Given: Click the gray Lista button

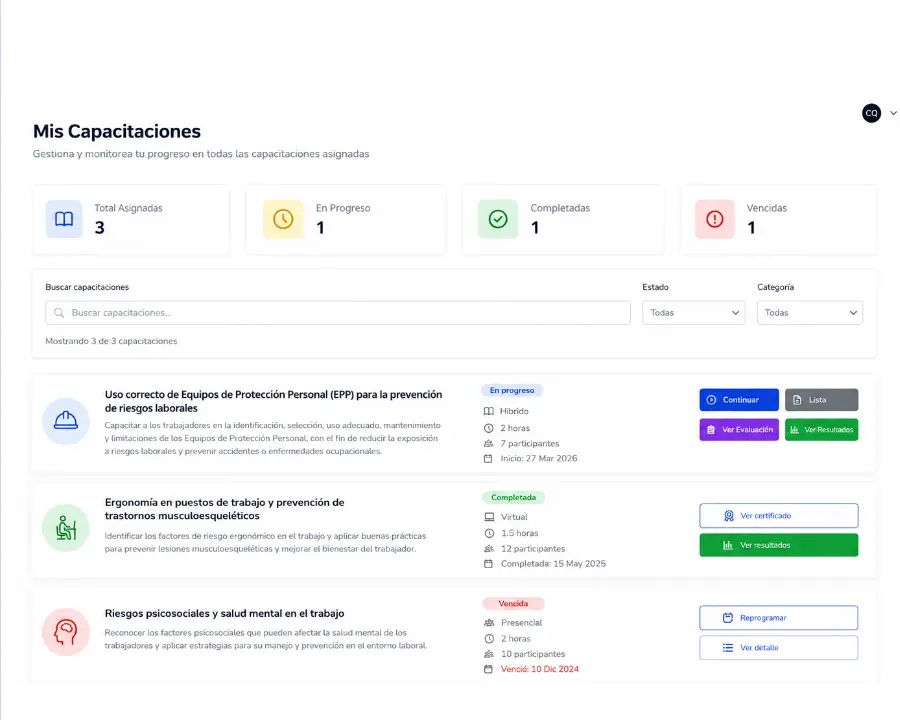Looking at the screenshot, I should point(821,400).
